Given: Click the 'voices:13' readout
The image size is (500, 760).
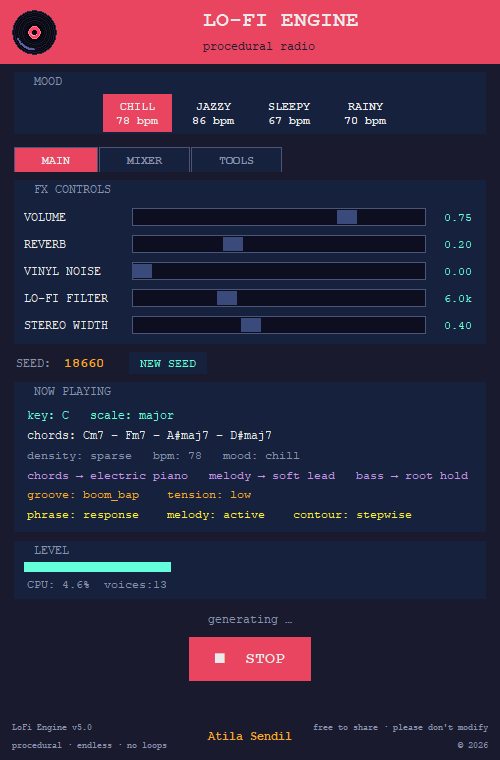Looking at the screenshot, I should pyautogui.click(x=135, y=585).
